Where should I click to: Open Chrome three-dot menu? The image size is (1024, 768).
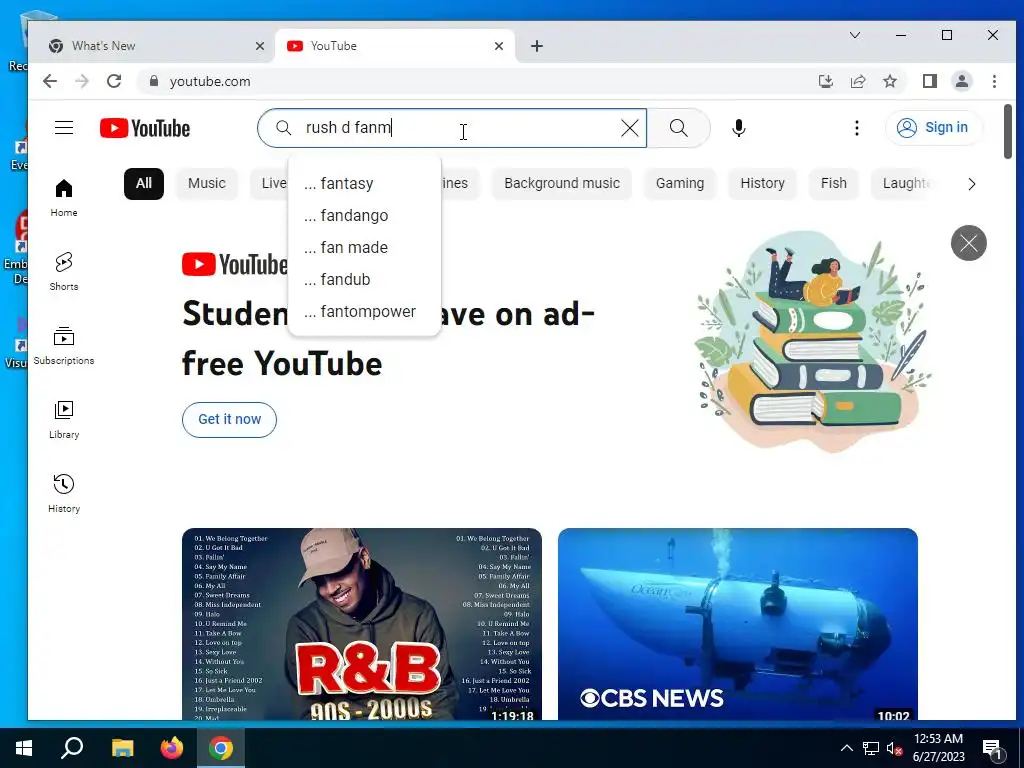point(994,81)
